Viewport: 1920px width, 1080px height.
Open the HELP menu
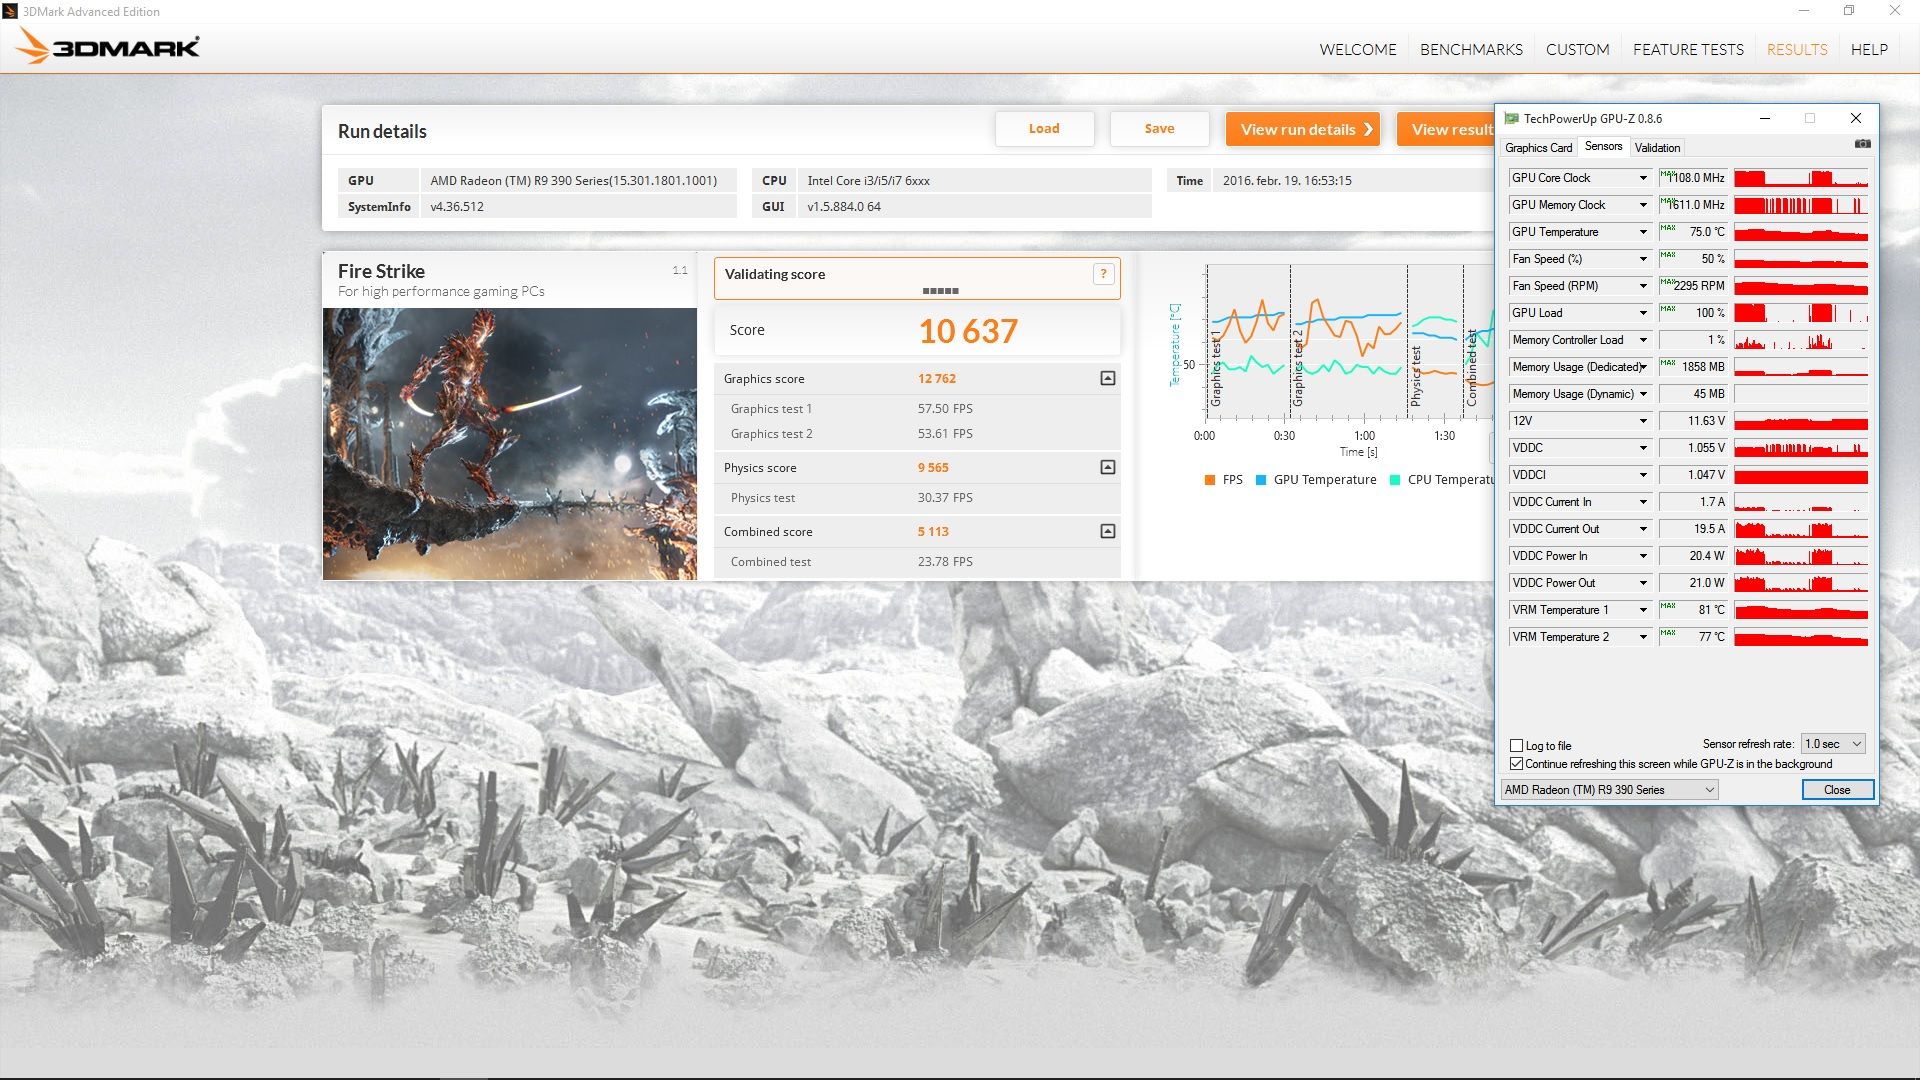(1869, 49)
